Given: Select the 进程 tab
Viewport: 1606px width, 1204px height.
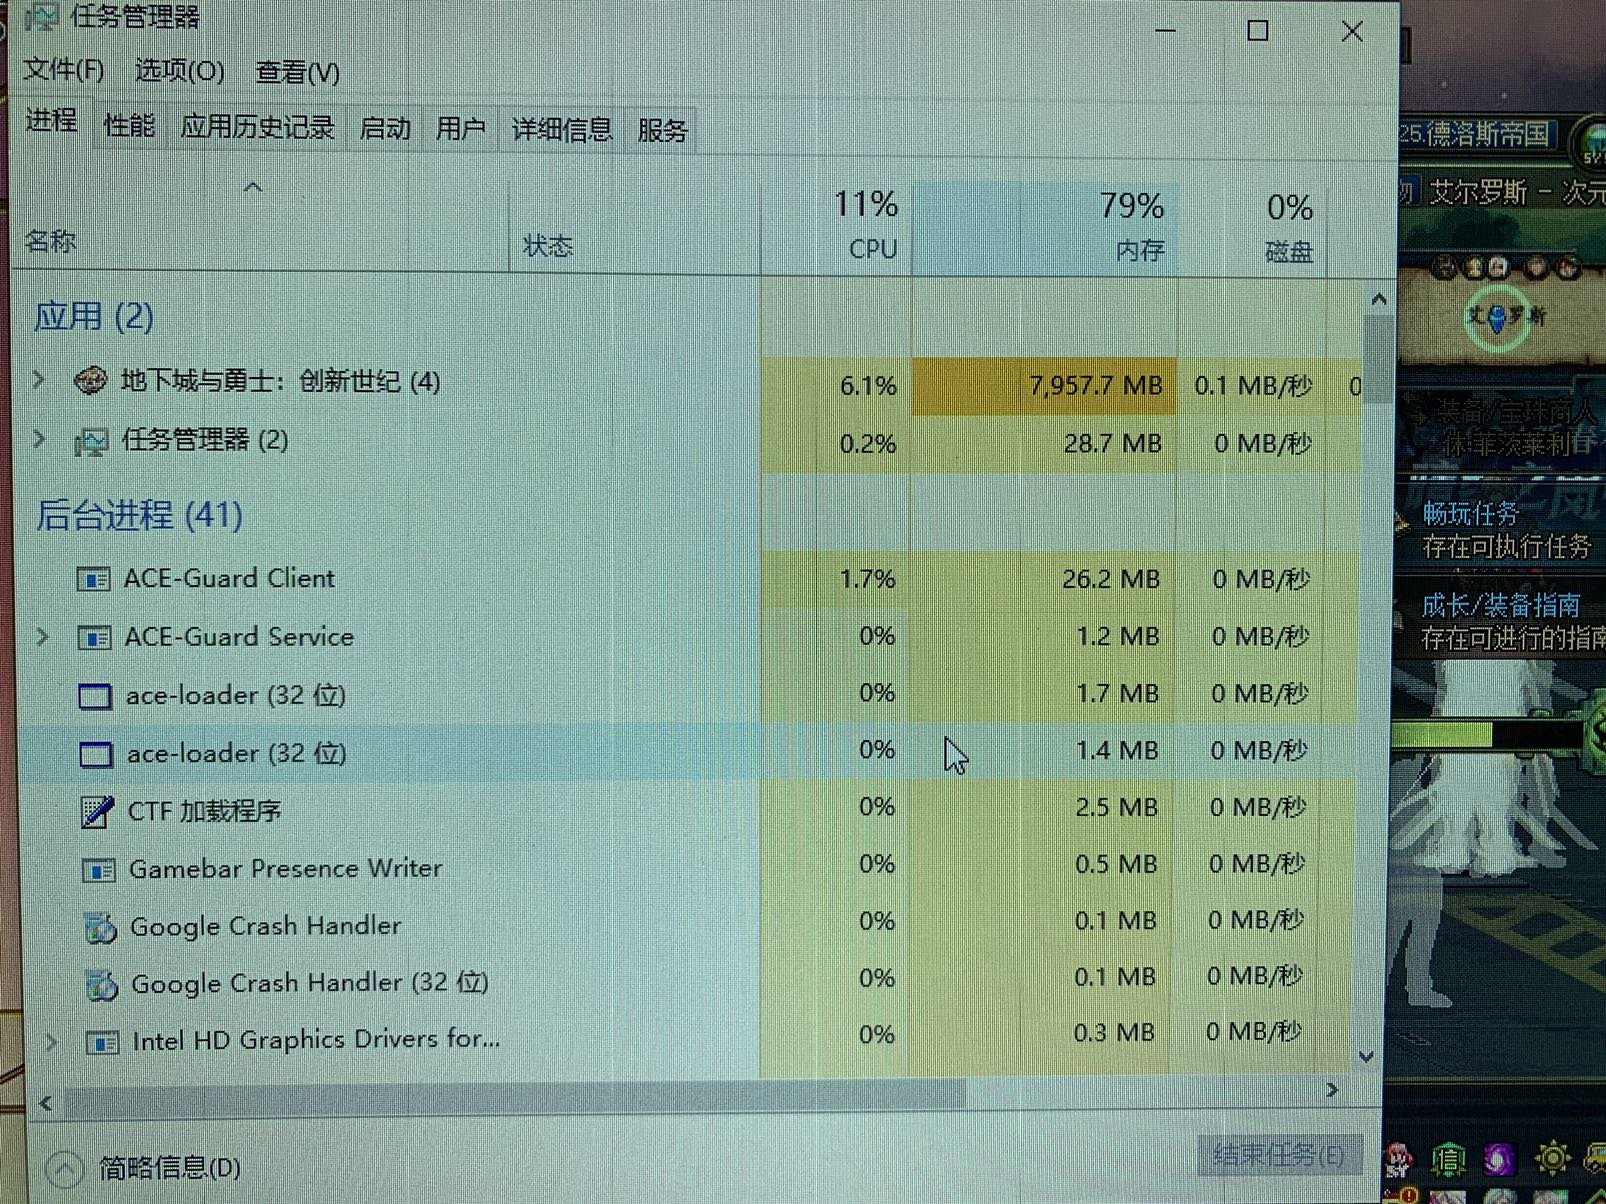Looking at the screenshot, I should pos(51,121).
